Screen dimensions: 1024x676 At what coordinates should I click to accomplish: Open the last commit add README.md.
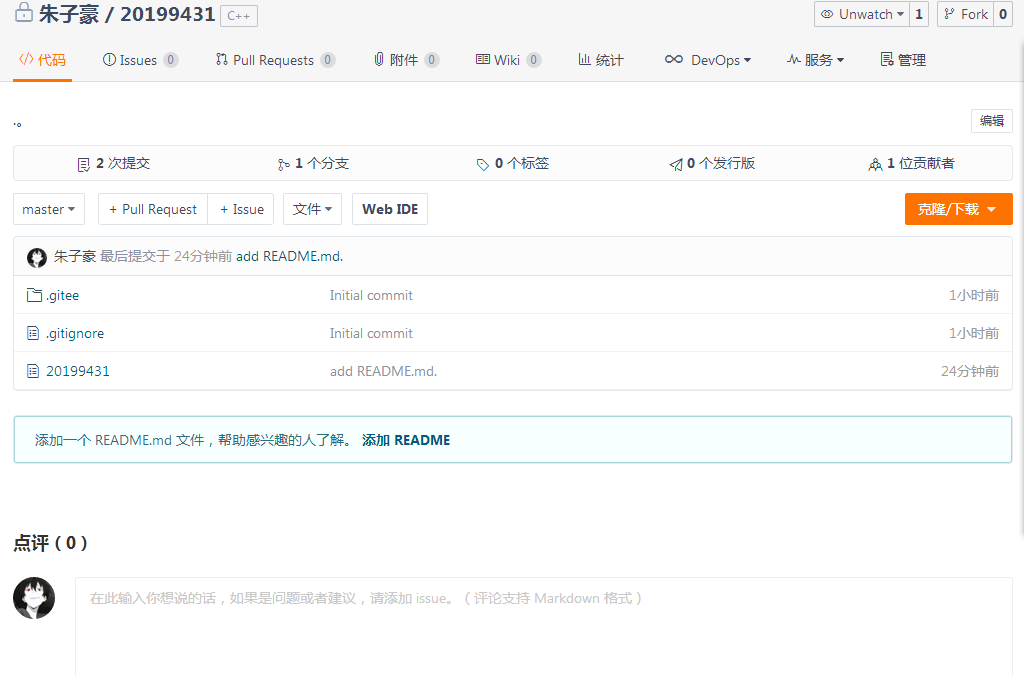pyautogui.click(x=289, y=256)
